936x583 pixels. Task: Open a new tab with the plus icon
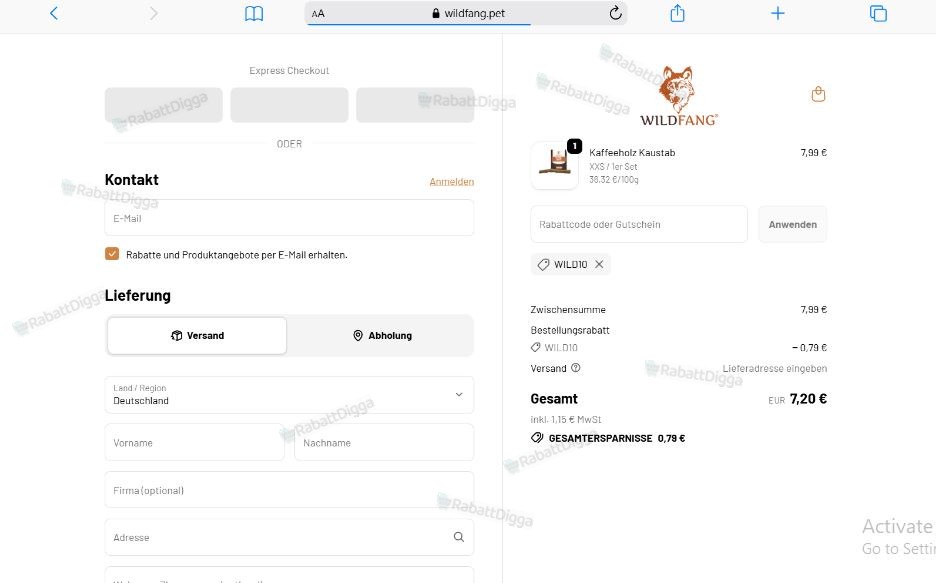(777, 13)
